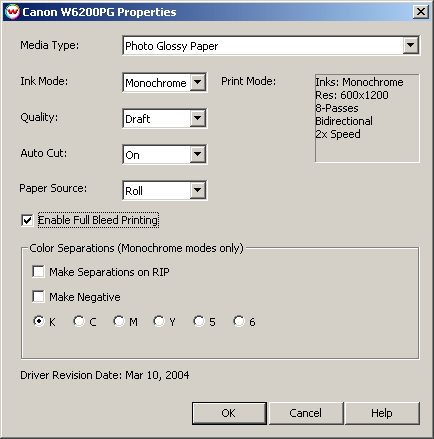Open the Quality dropdown arrow
Viewport: 434px width, 439px height.
[x=198, y=118]
